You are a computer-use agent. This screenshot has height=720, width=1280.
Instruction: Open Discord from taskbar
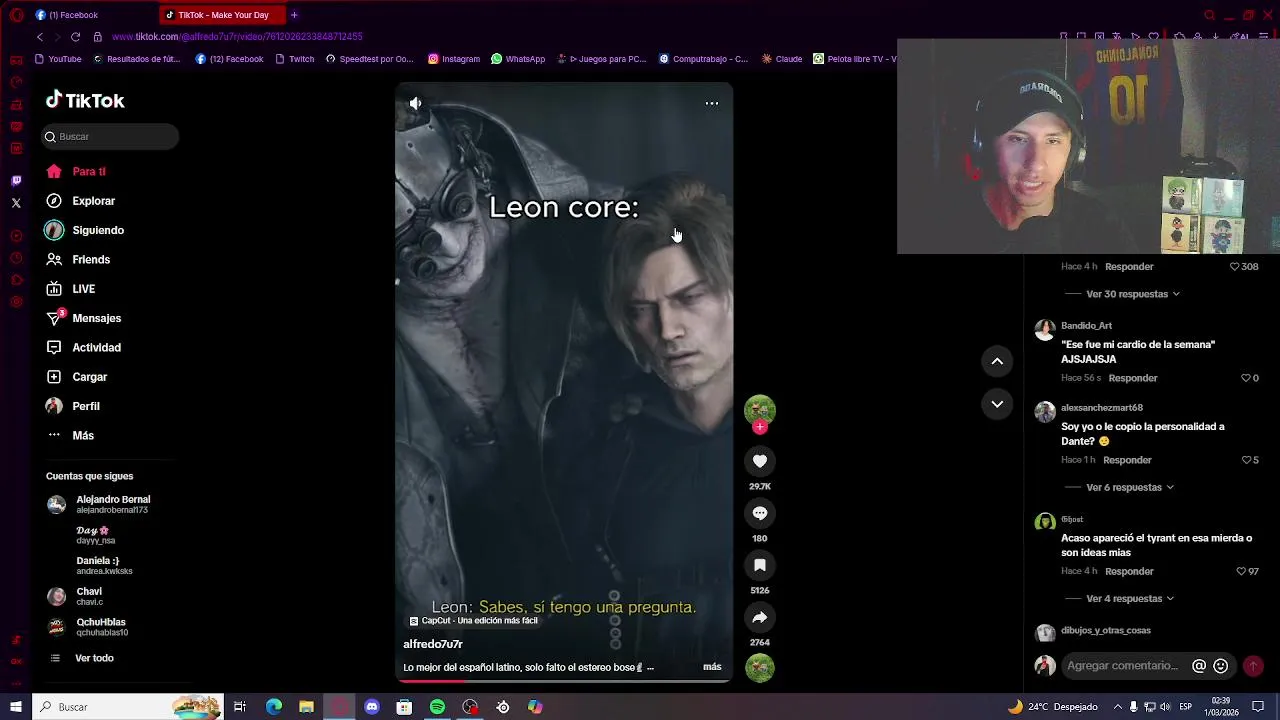click(x=372, y=707)
